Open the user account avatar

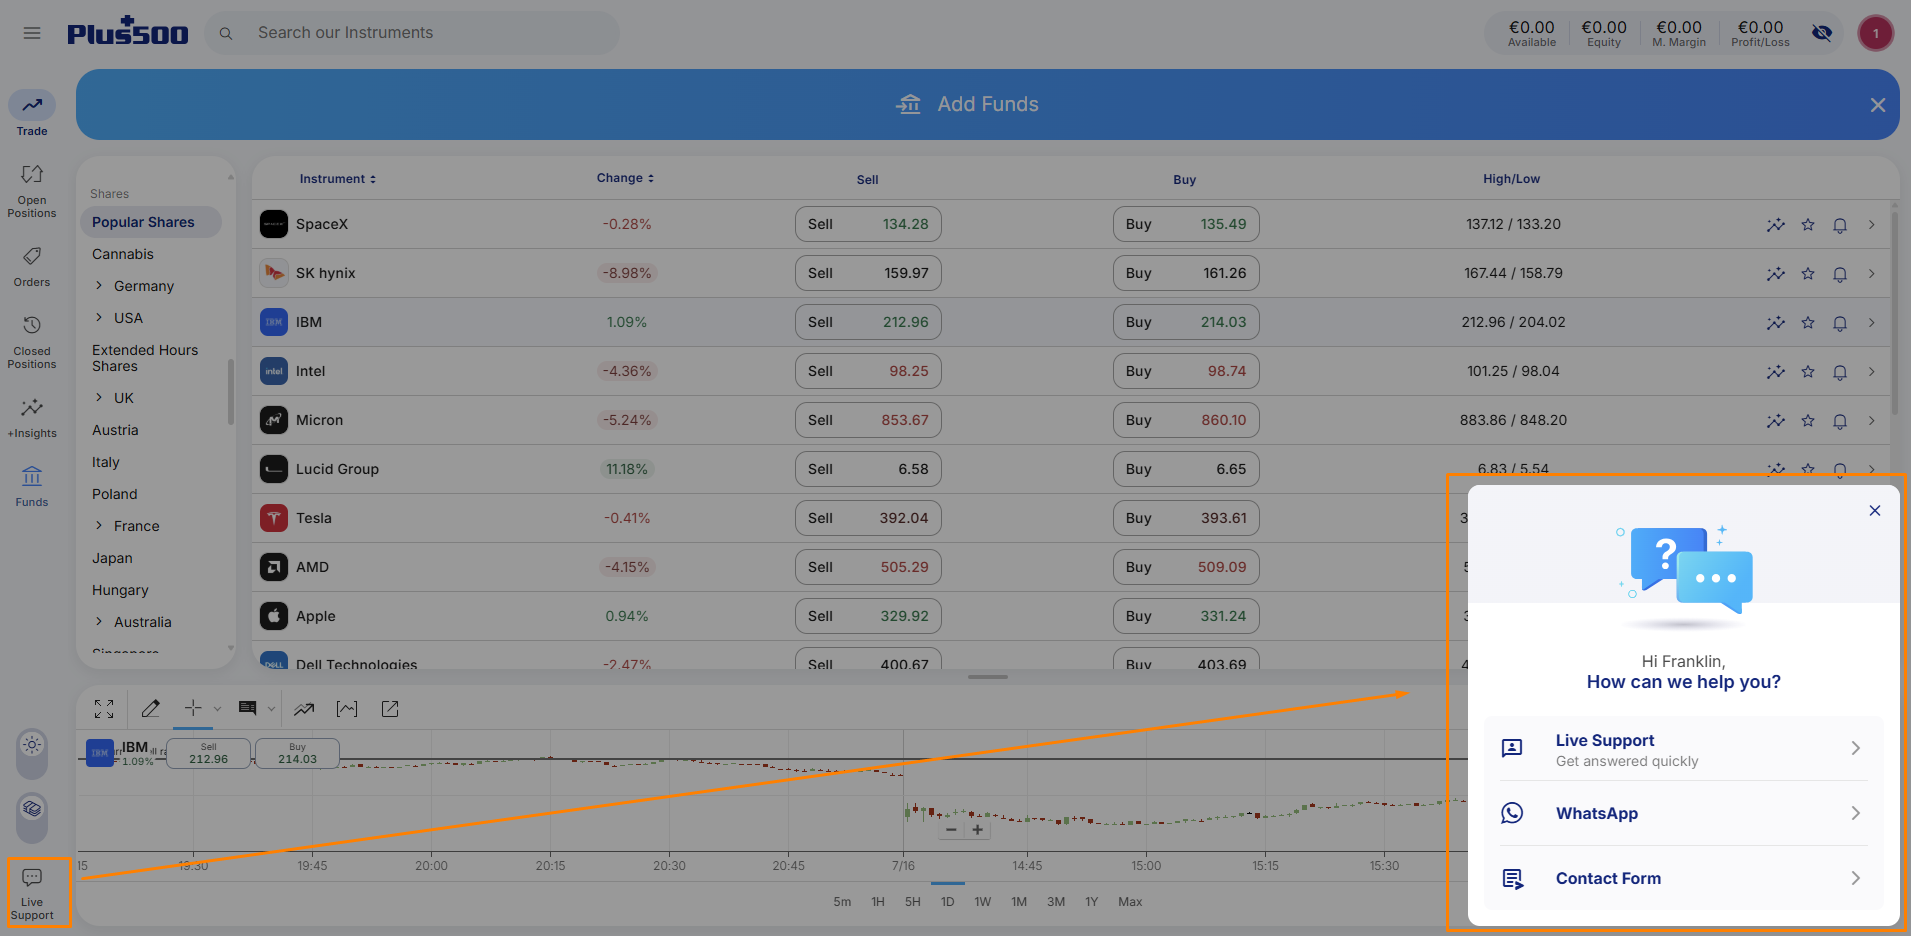(1875, 33)
